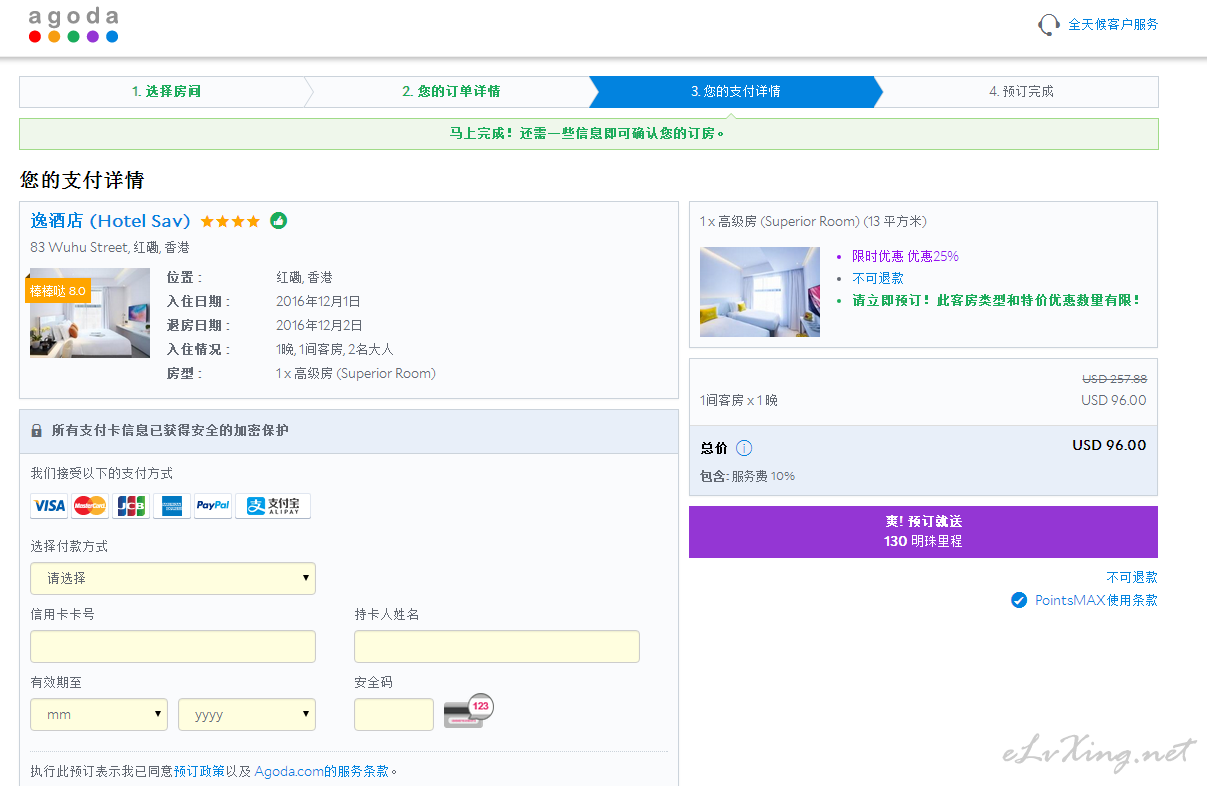Focus the 信用卡卡号 card number field

coord(173,646)
